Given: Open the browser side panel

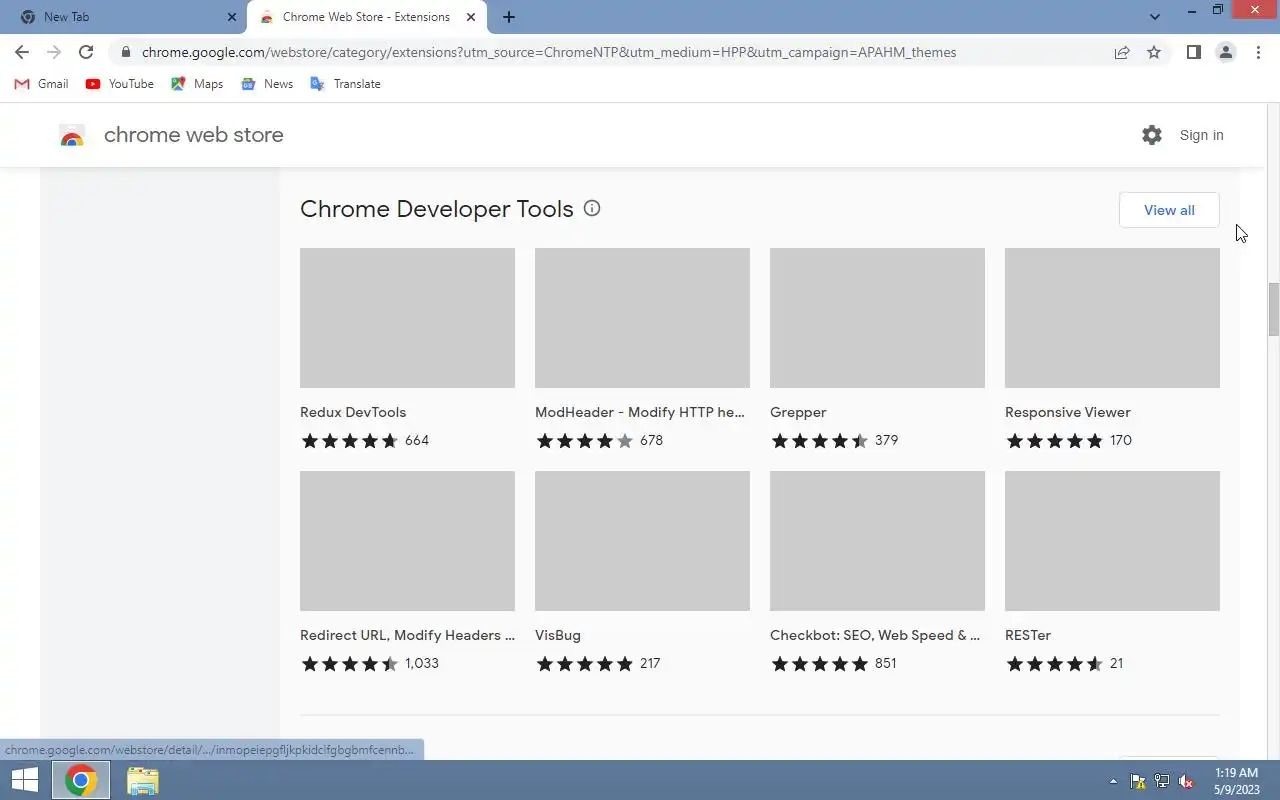Looking at the screenshot, I should (x=1193, y=52).
